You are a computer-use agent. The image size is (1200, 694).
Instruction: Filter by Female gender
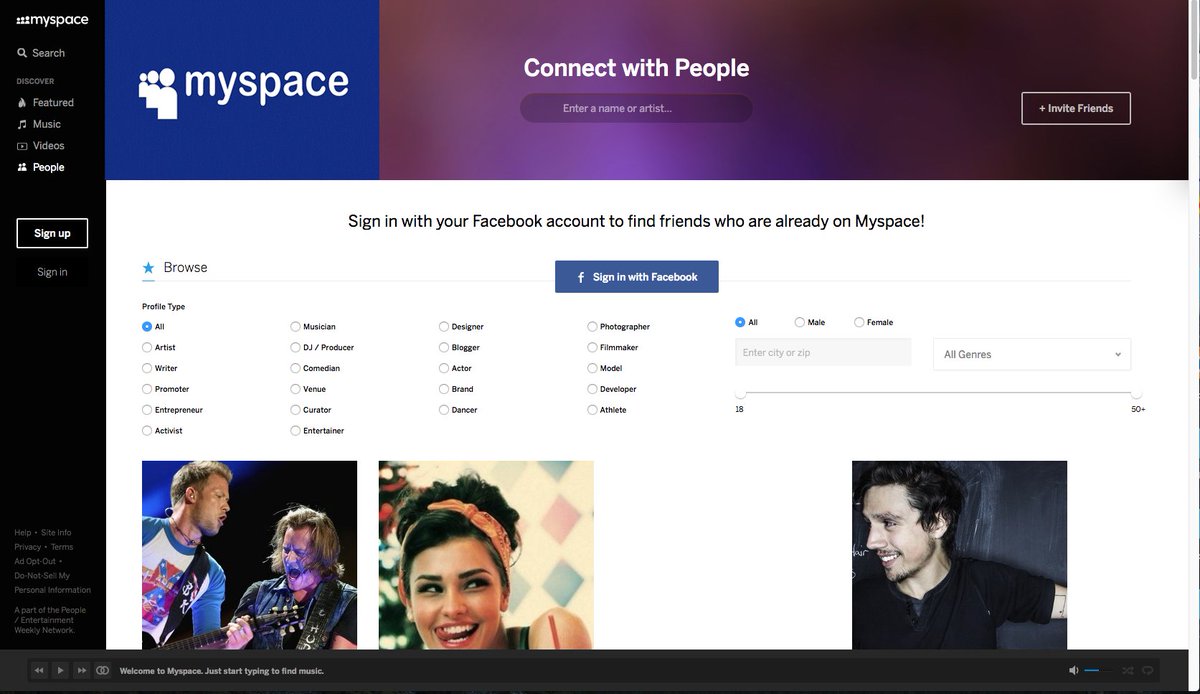(x=859, y=322)
